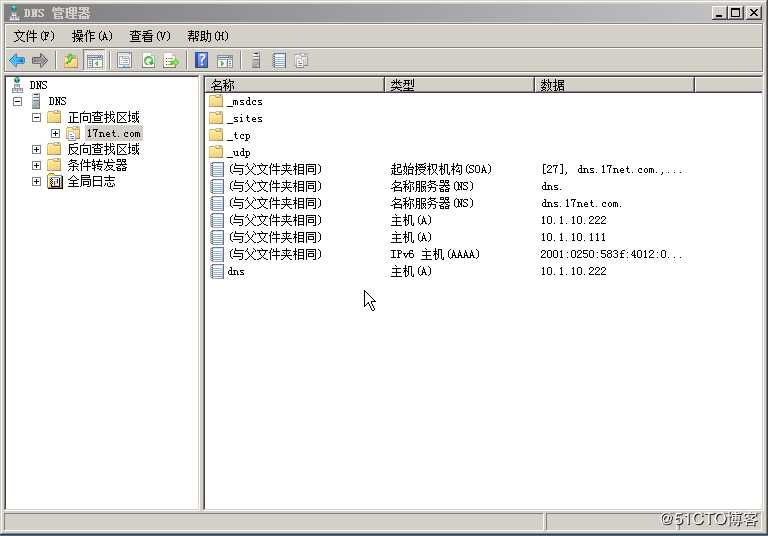The width and height of the screenshot is (768, 536).
Task: Minimize the DNS 管理器 window
Action: 719,13
